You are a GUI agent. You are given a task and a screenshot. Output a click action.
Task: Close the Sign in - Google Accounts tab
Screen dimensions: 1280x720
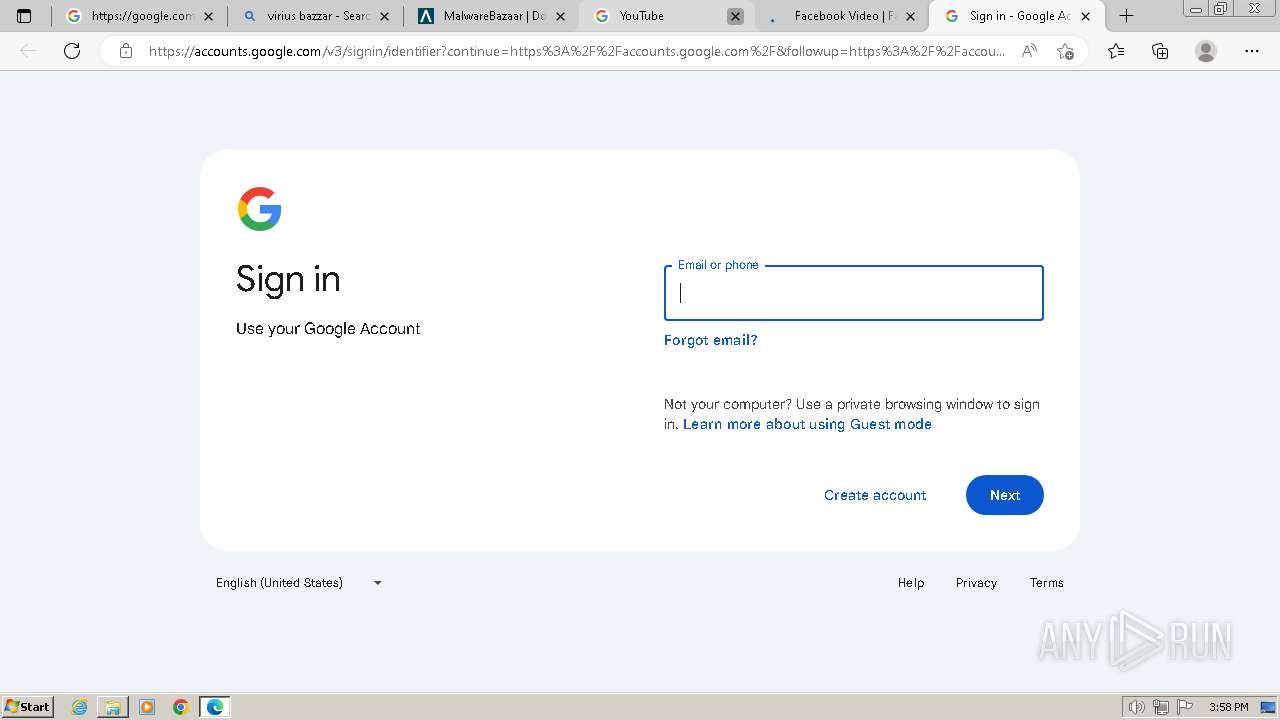(1086, 16)
